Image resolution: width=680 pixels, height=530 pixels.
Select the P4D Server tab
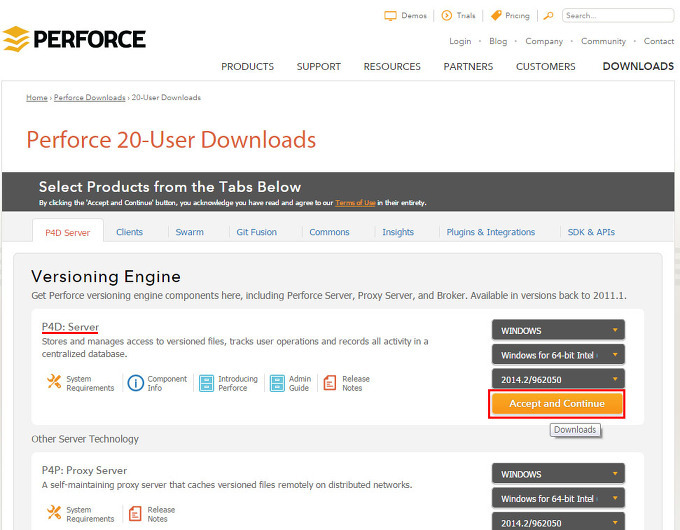click(68, 232)
